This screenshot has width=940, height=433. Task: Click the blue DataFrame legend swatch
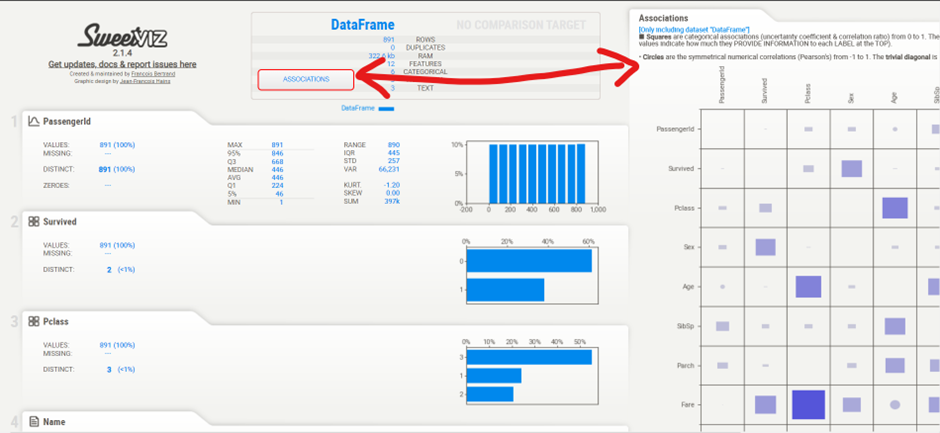click(x=386, y=109)
